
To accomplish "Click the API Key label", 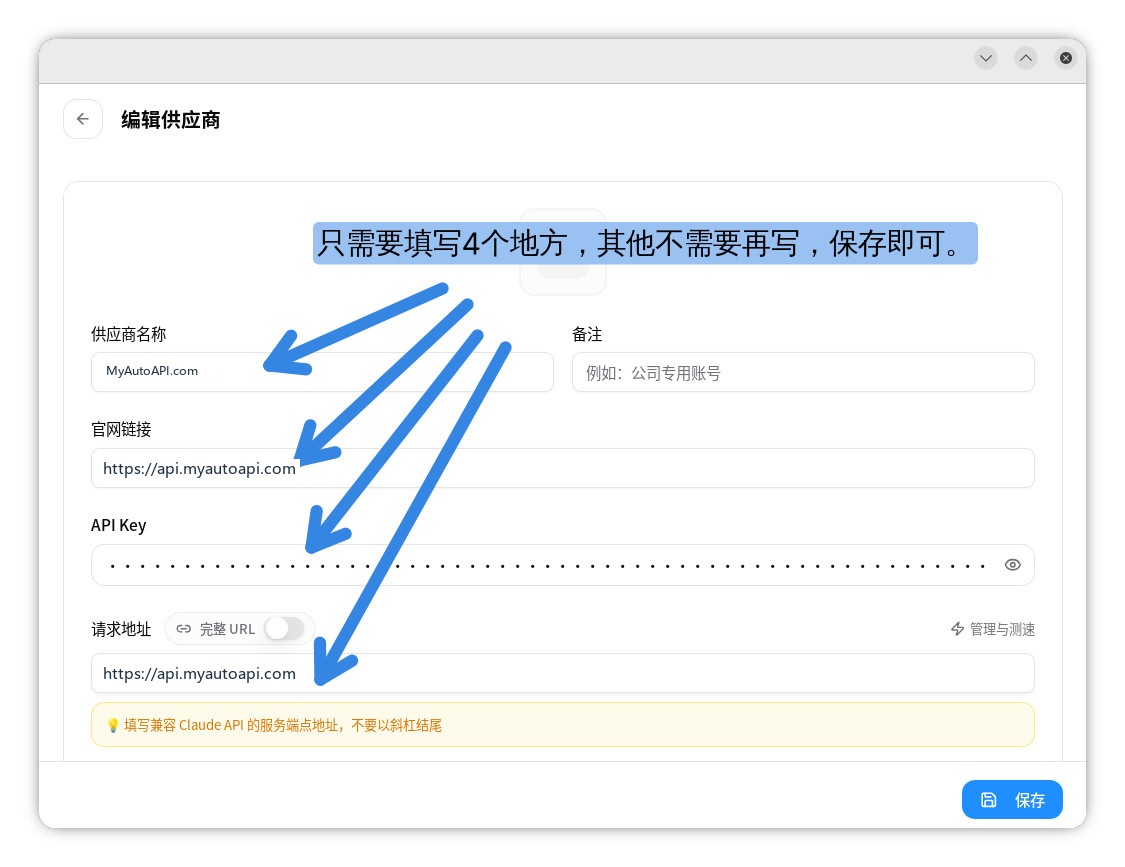I will [x=118, y=525].
